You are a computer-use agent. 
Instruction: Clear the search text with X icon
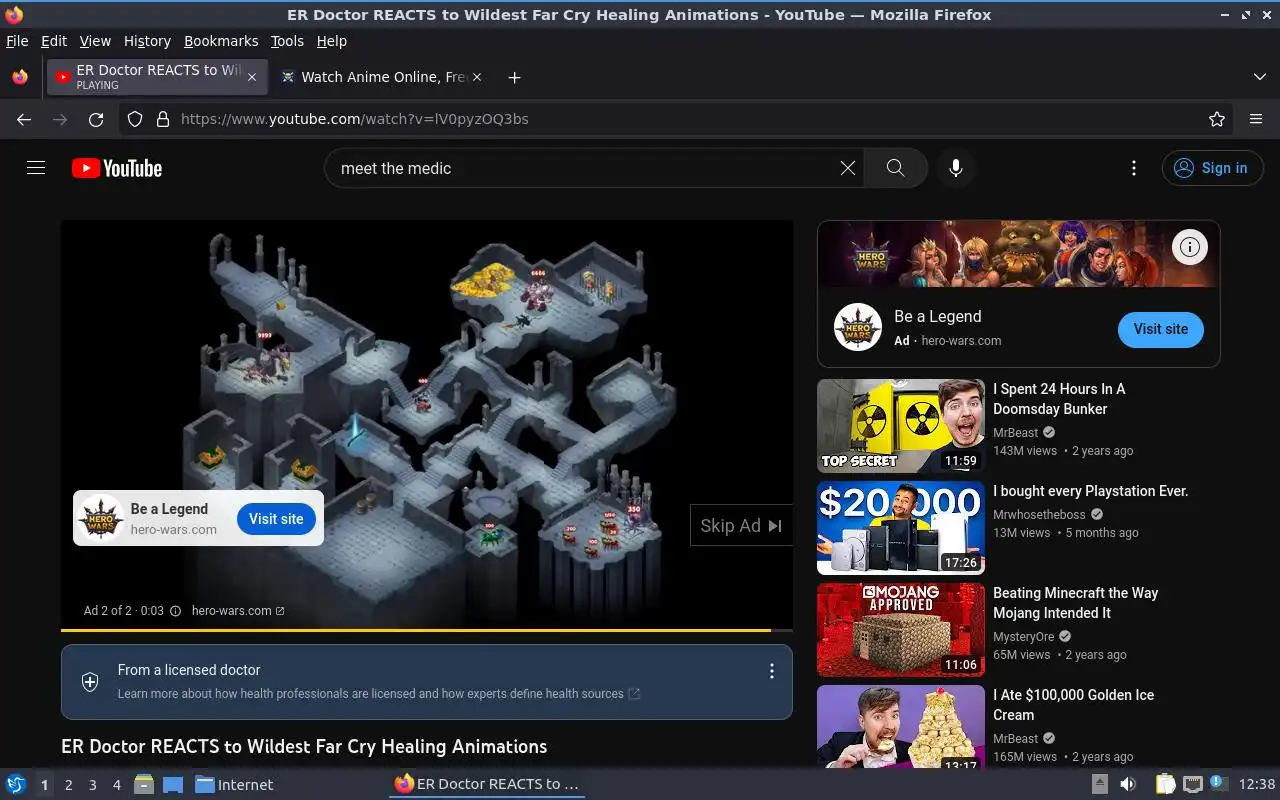pos(848,168)
